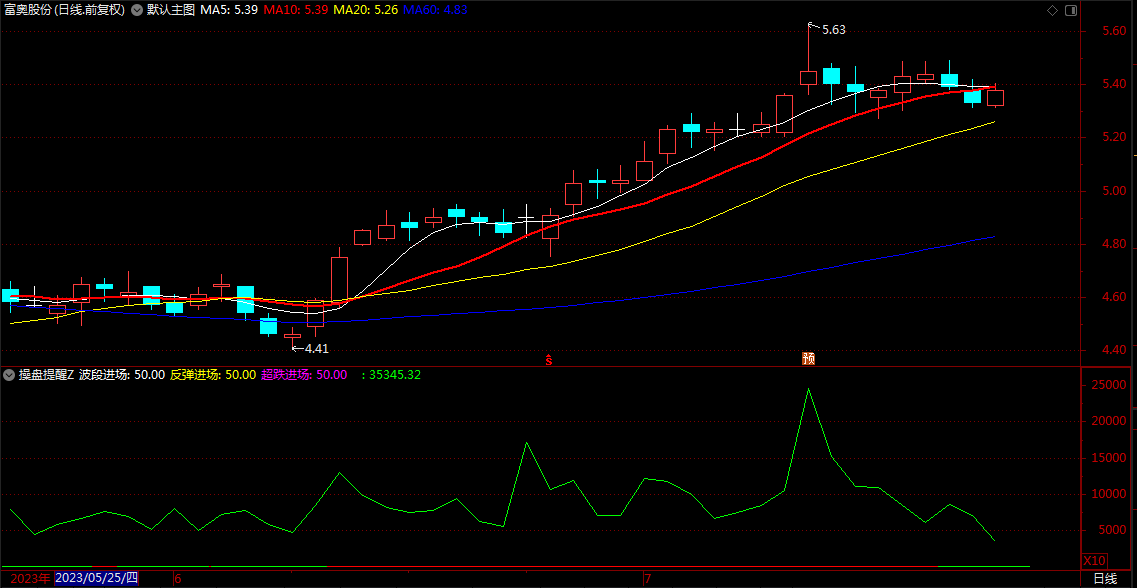Click the 预 forecast marker icon
The width and height of the screenshot is (1137, 588).
[809, 359]
